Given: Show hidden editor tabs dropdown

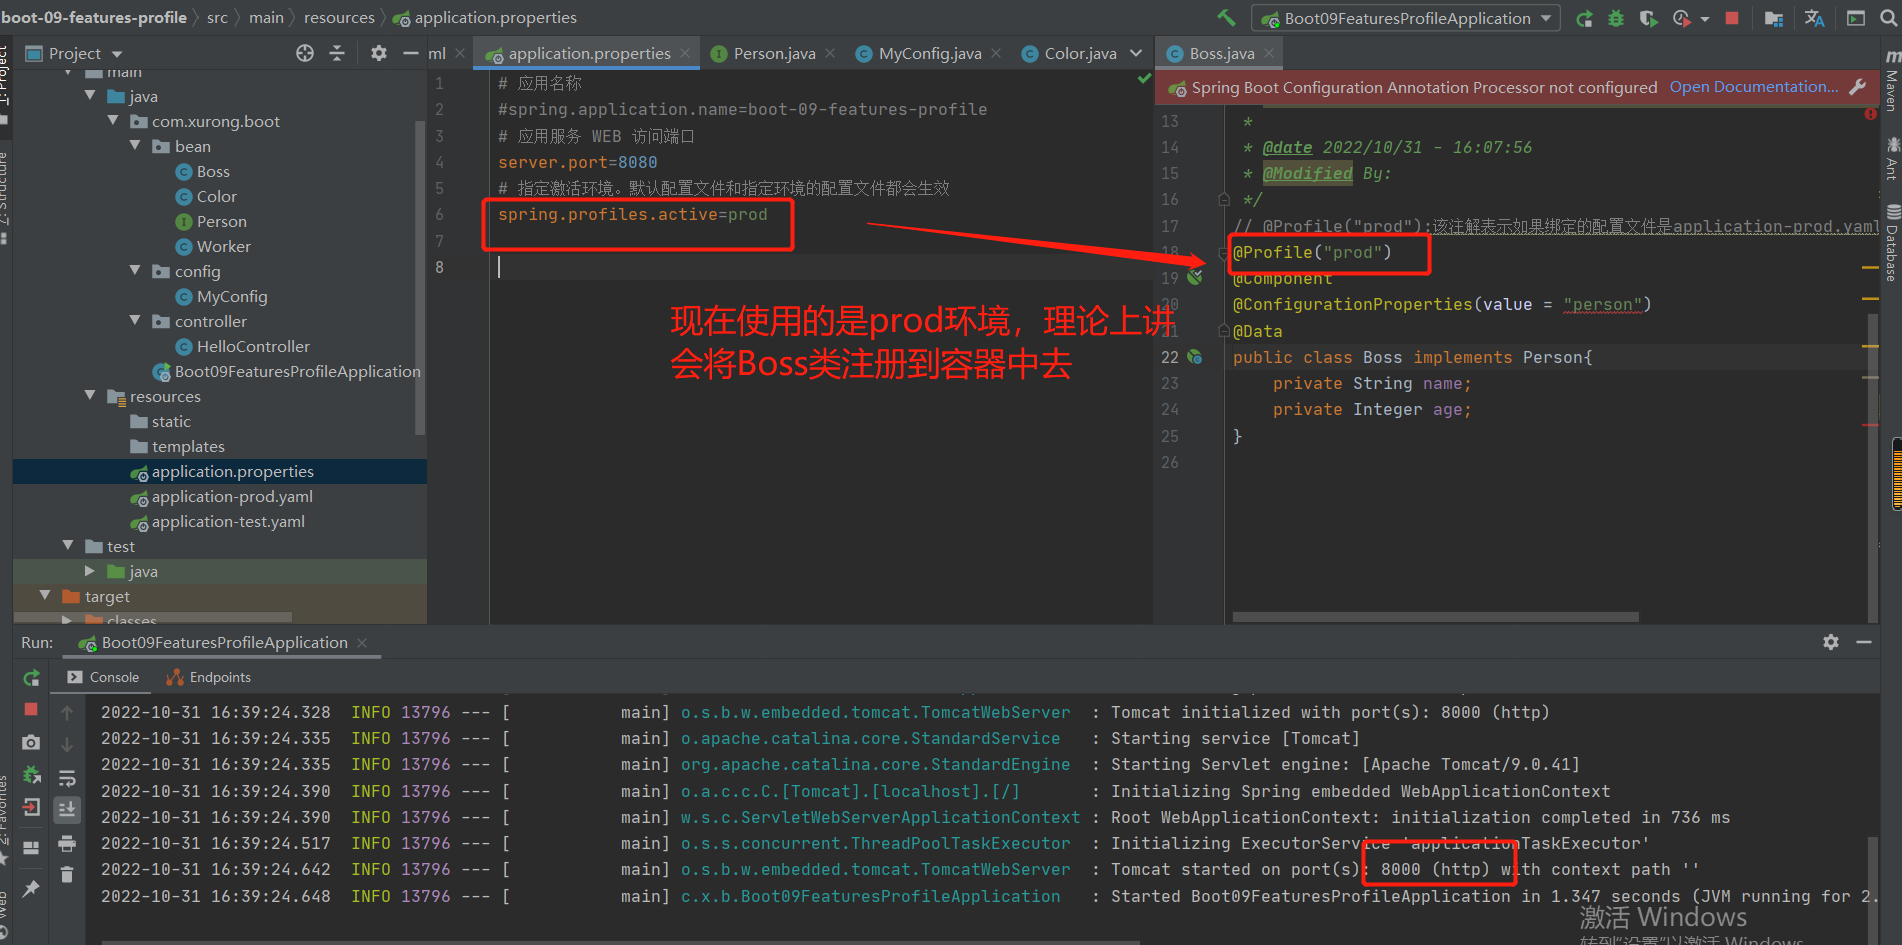Looking at the screenshot, I should pos(1136,53).
